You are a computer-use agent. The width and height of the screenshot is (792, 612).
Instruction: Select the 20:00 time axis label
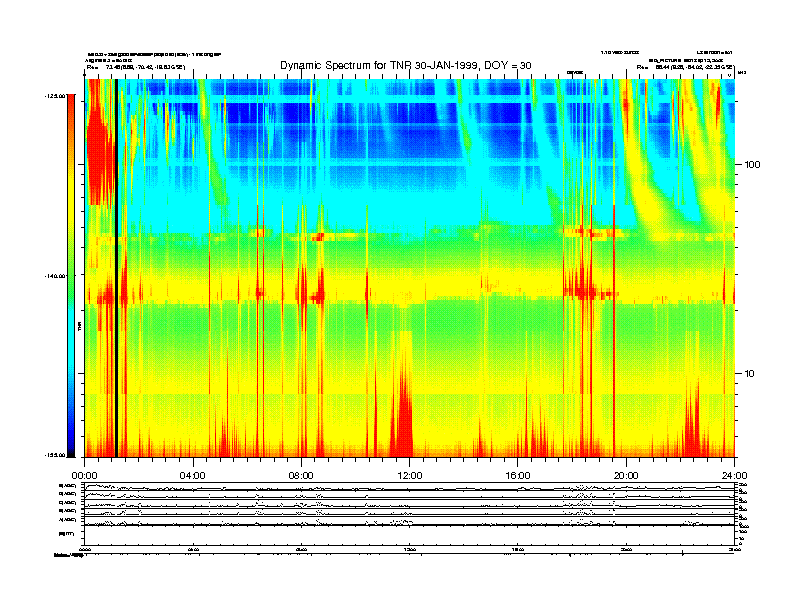click(626, 476)
